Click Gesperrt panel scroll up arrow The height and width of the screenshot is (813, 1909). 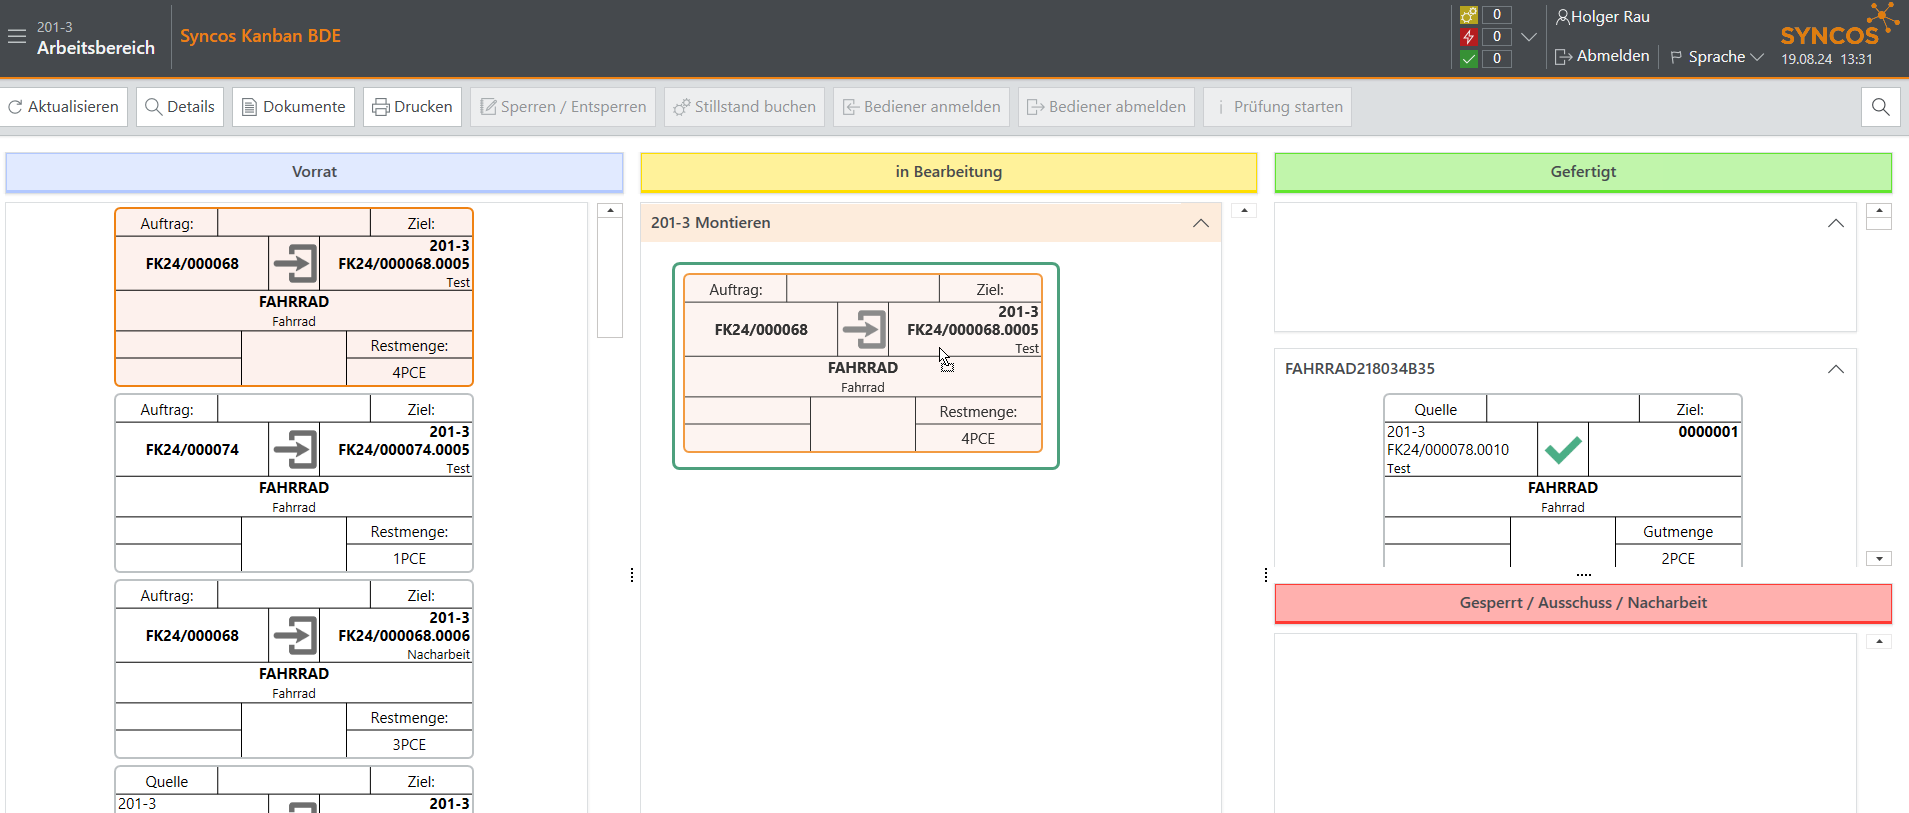(x=1879, y=642)
